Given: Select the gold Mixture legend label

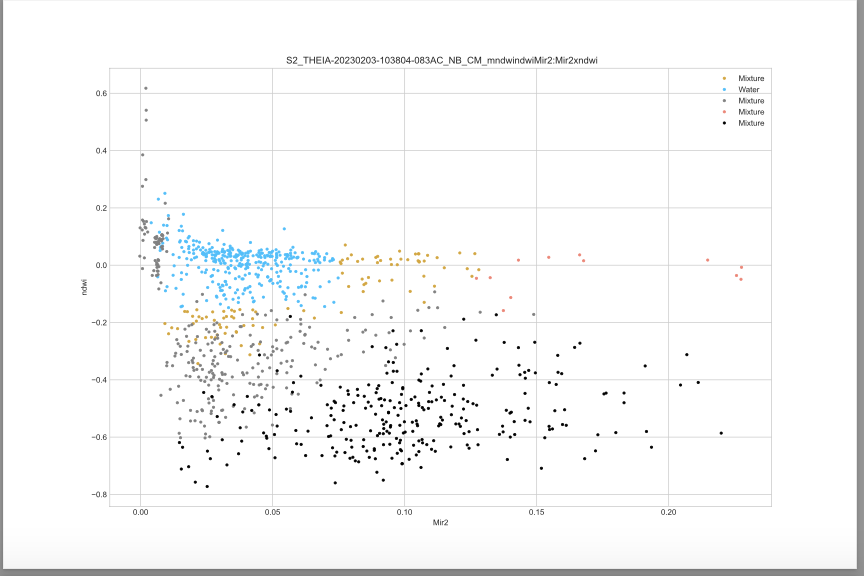Looking at the screenshot, I should (751, 78).
